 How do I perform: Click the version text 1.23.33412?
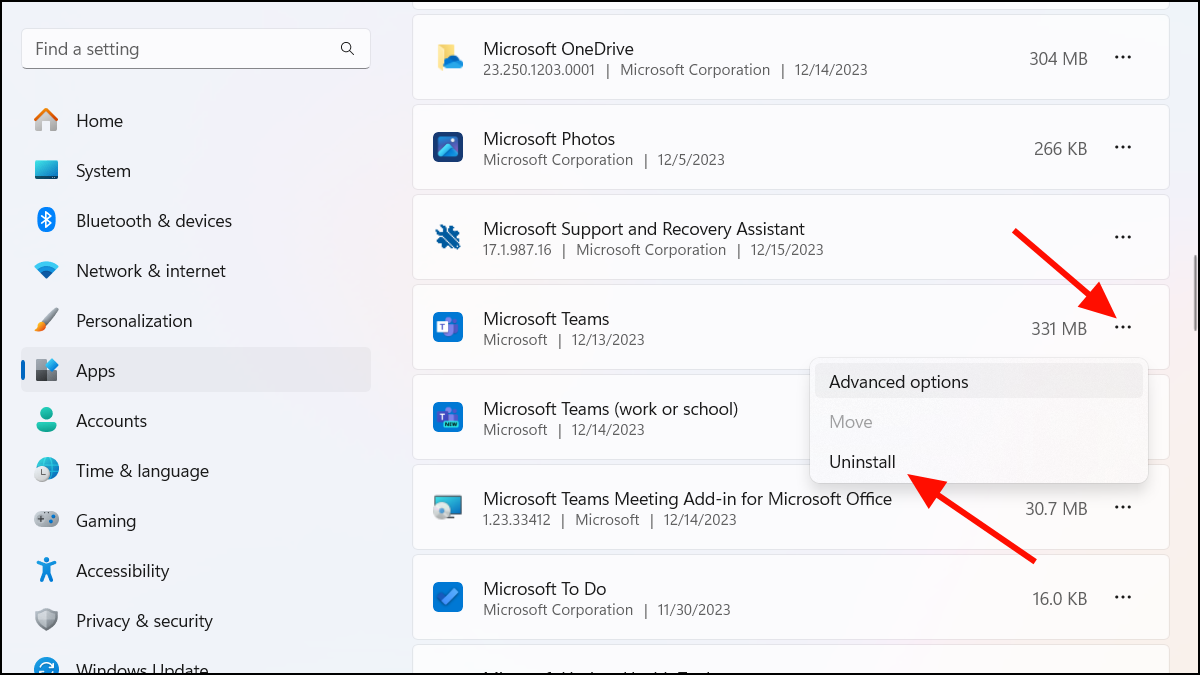[517, 520]
